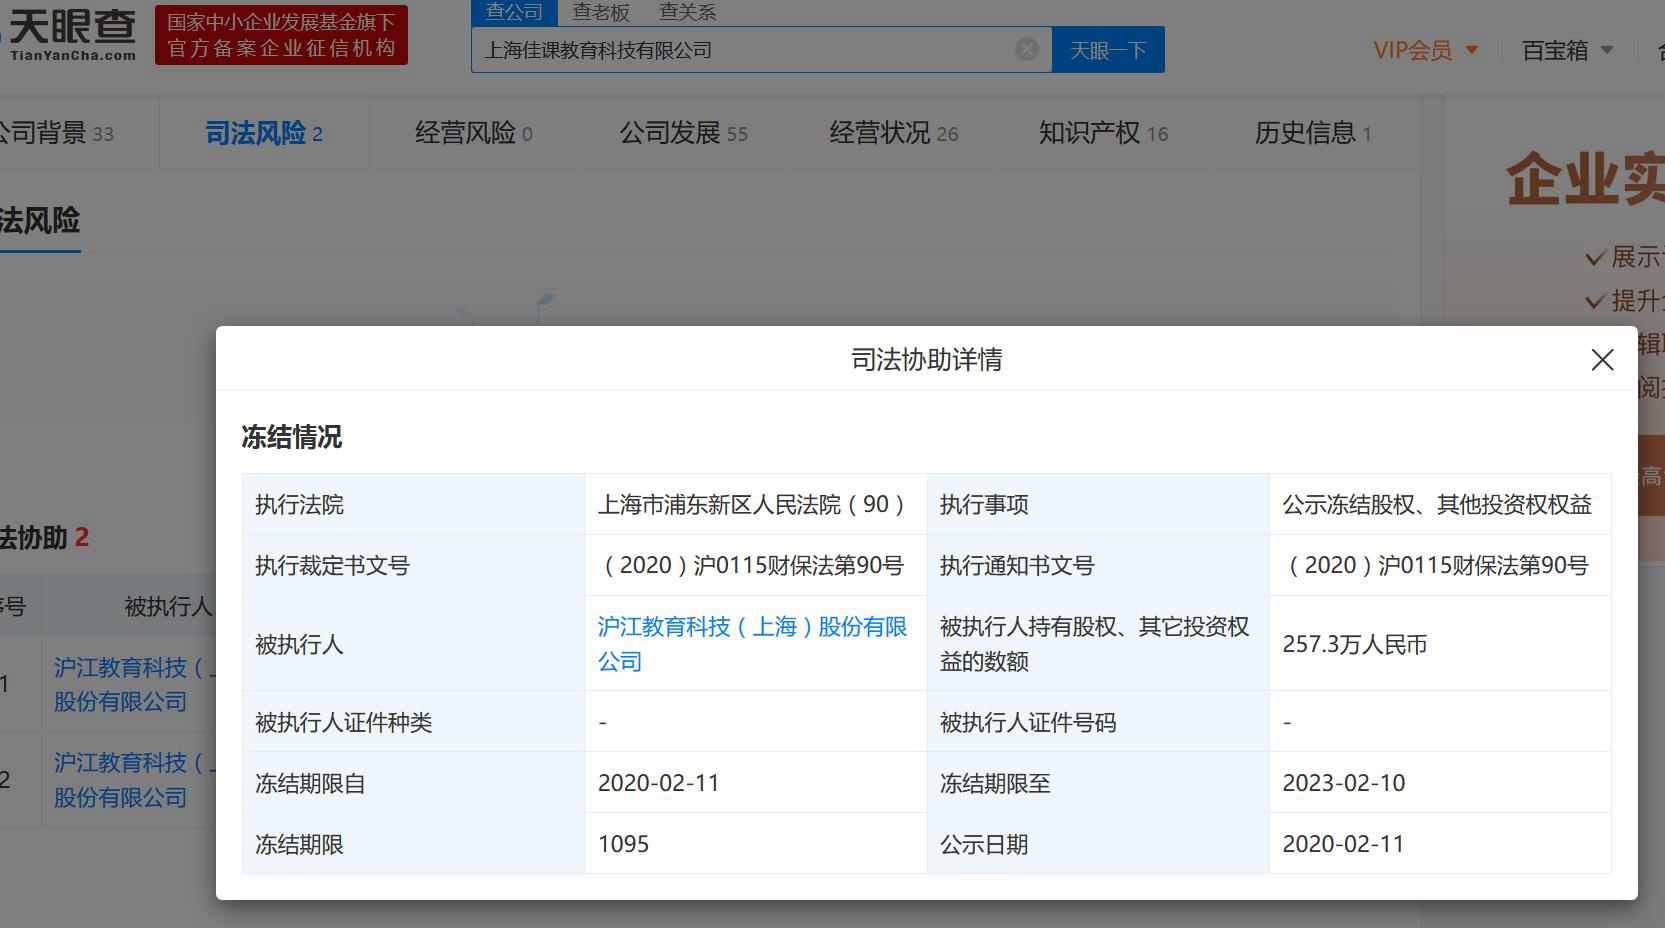This screenshot has width=1665, height=928.
Task: Click the 司法协助详情 dialog title
Action: click(927, 360)
